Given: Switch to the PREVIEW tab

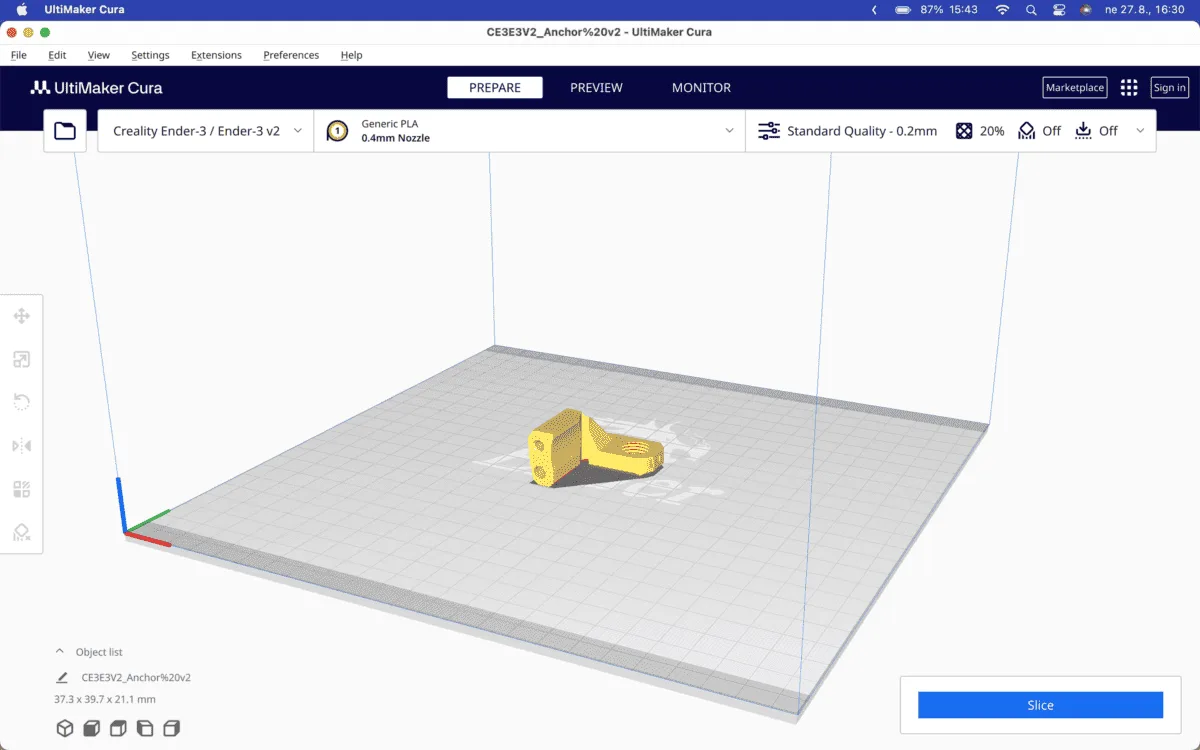Looking at the screenshot, I should click(x=595, y=87).
